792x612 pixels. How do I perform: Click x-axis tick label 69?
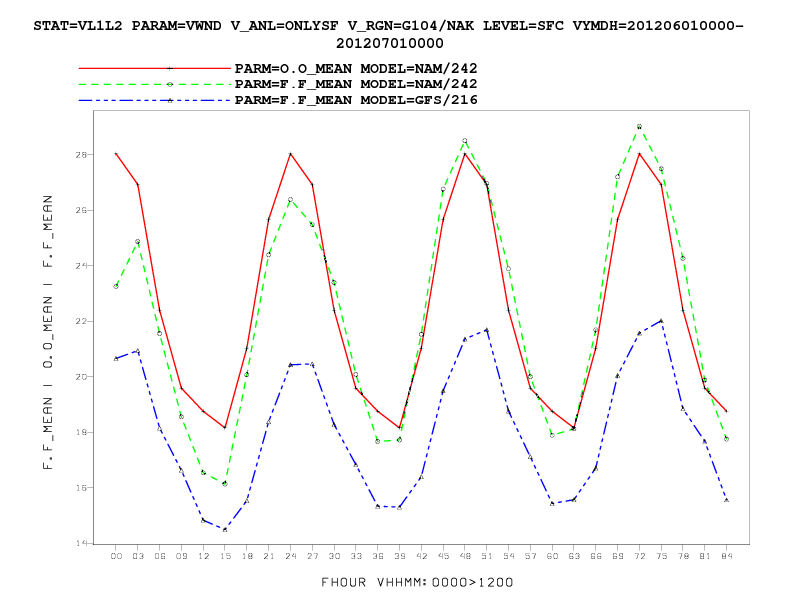coord(618,556)
